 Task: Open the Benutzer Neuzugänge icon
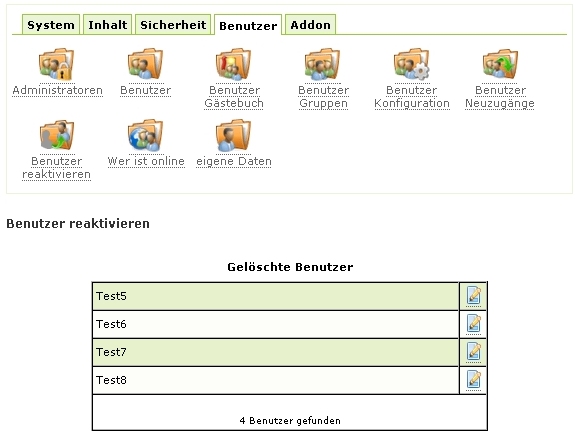tap(500, 64)
